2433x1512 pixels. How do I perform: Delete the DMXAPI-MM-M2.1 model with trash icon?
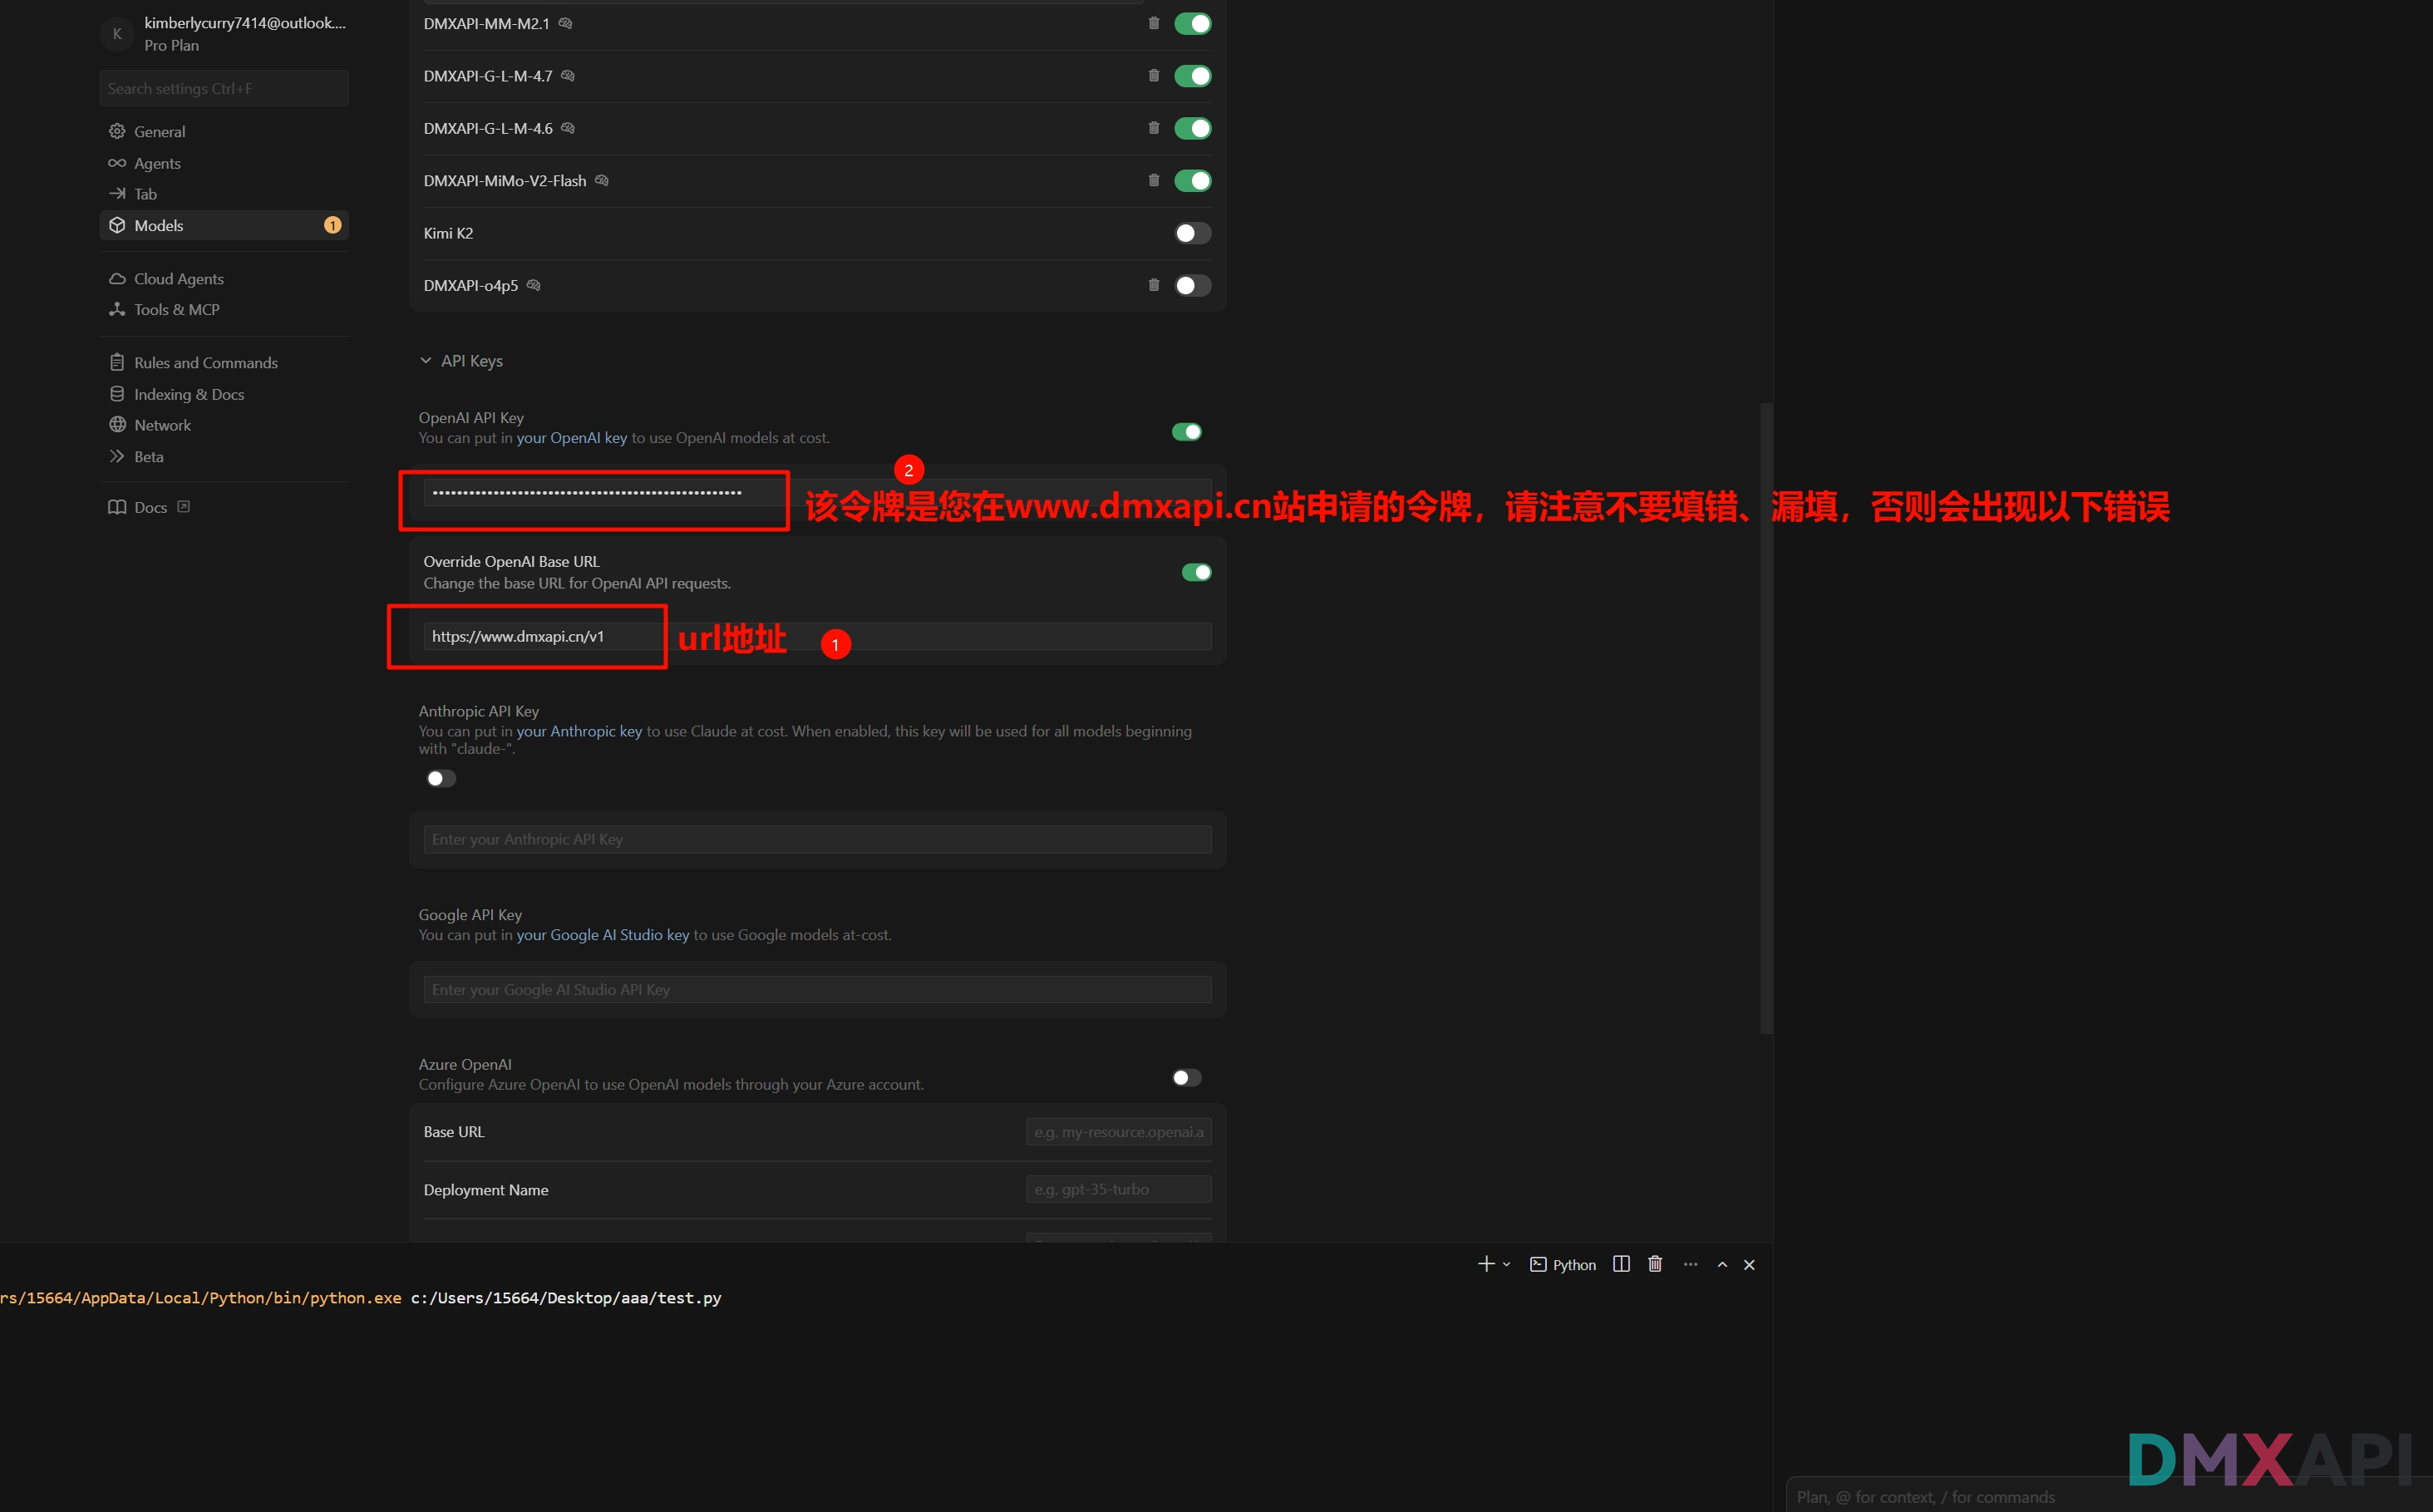[x=1153, y=23]
